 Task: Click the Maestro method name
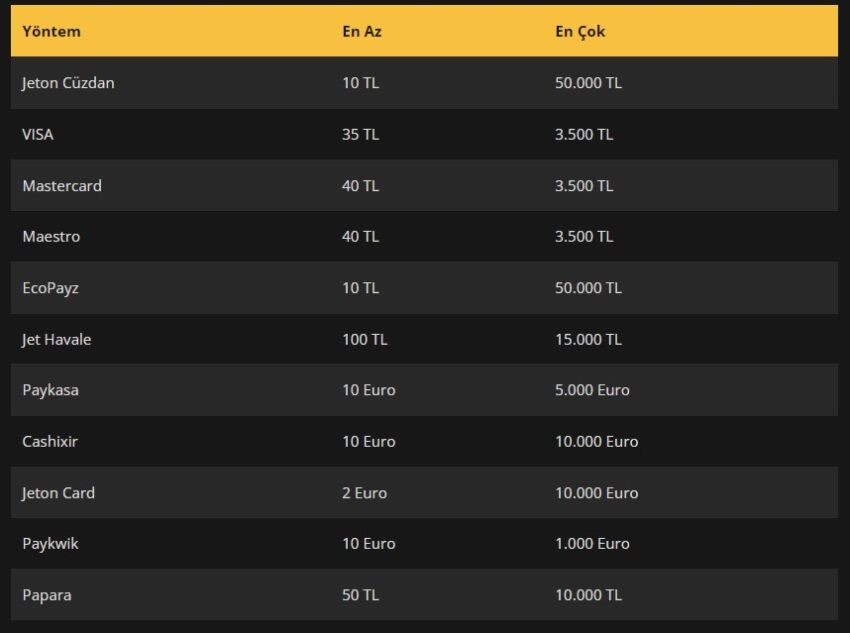tap(51, 237)
